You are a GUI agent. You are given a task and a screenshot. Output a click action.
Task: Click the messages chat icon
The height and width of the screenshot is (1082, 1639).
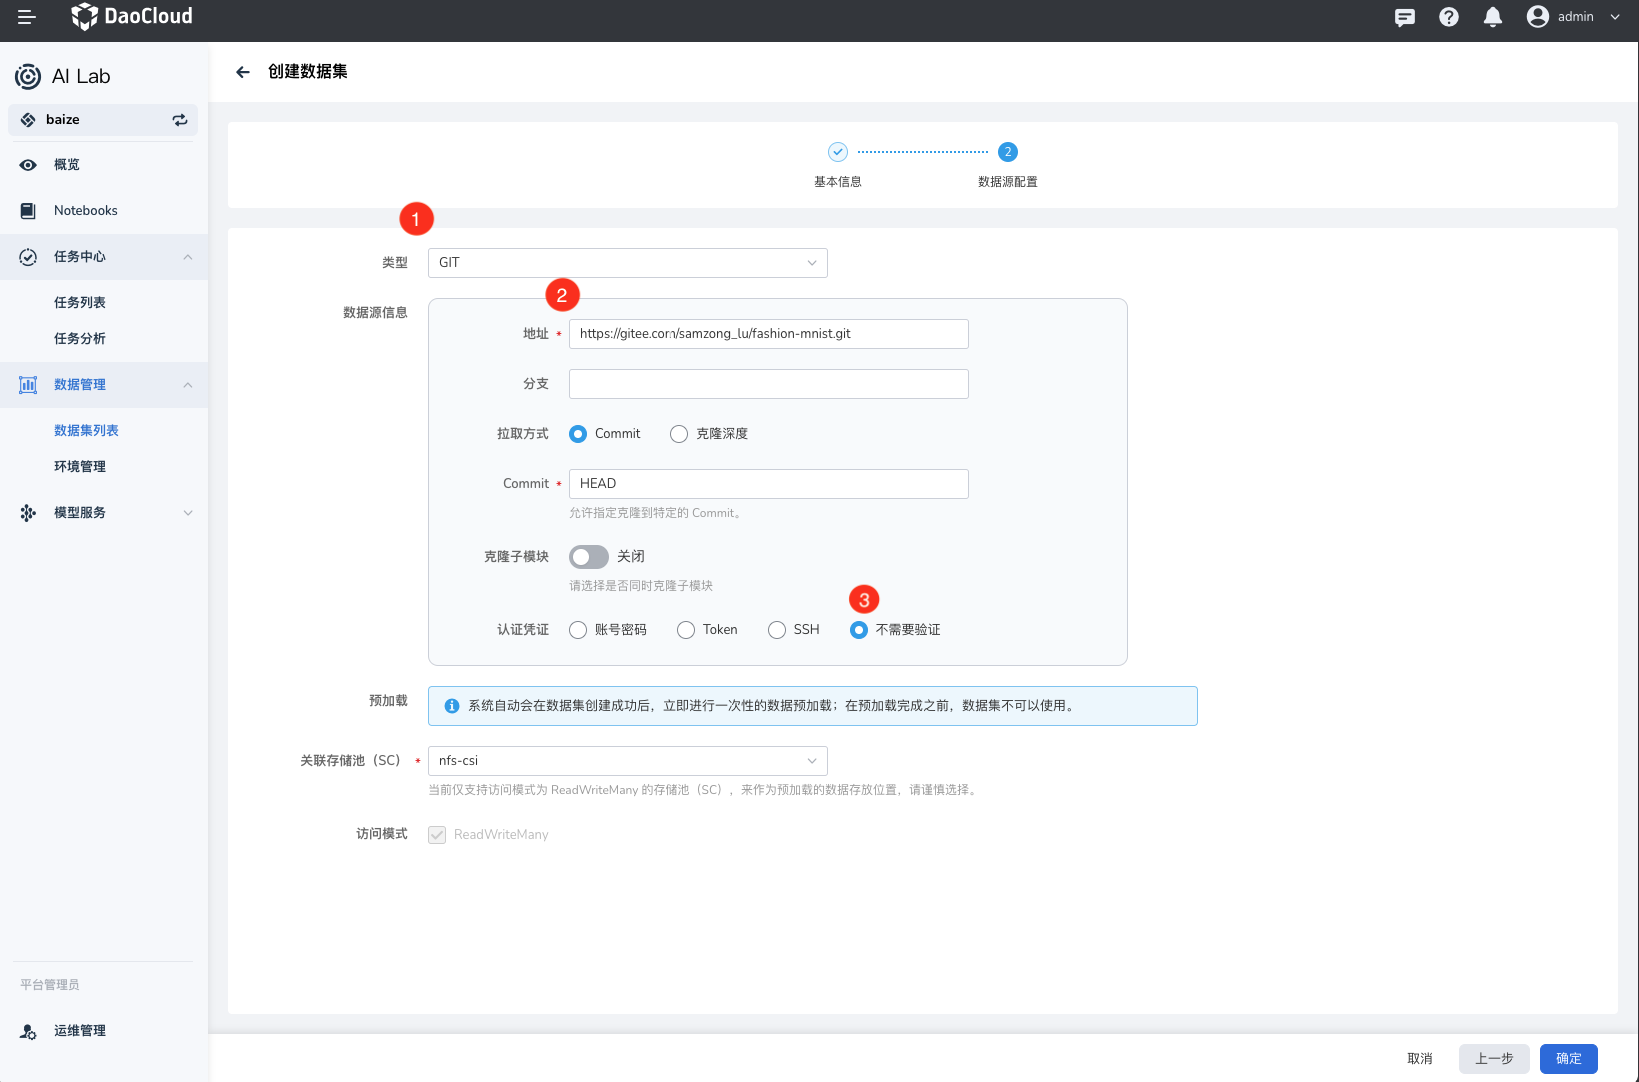[x=1405, y=17]
